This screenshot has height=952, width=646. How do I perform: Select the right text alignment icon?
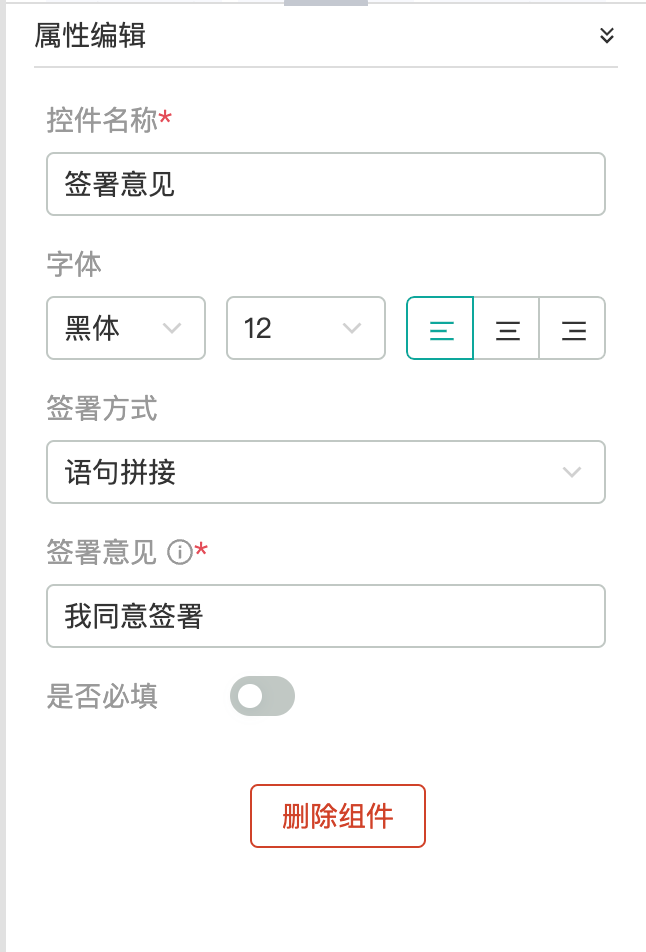tap(573, 328)
